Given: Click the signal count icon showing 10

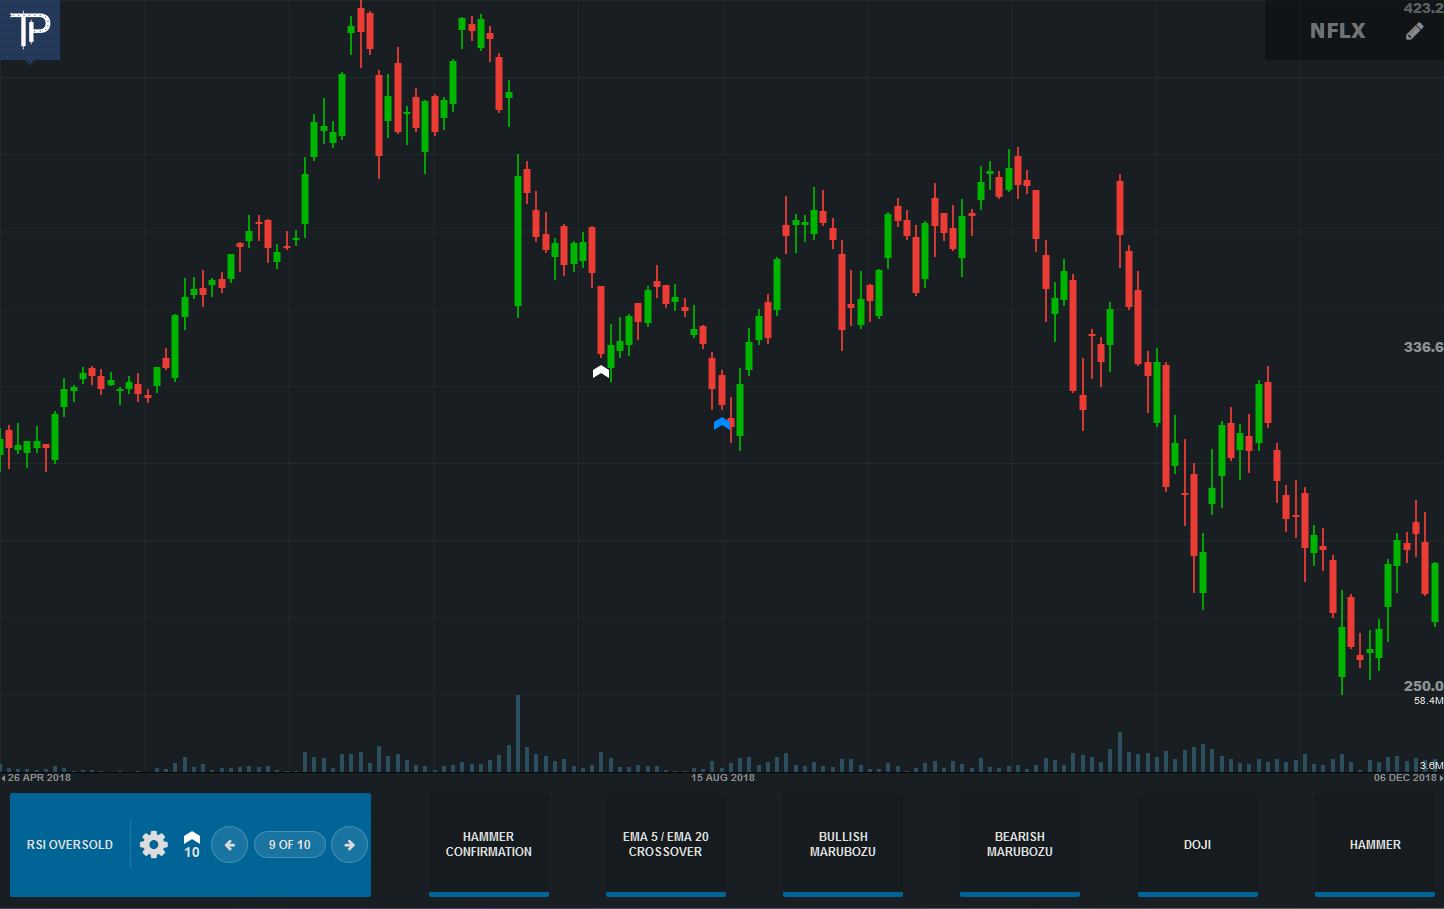Looking at the screenshot, I should click(x=192, y=845).
